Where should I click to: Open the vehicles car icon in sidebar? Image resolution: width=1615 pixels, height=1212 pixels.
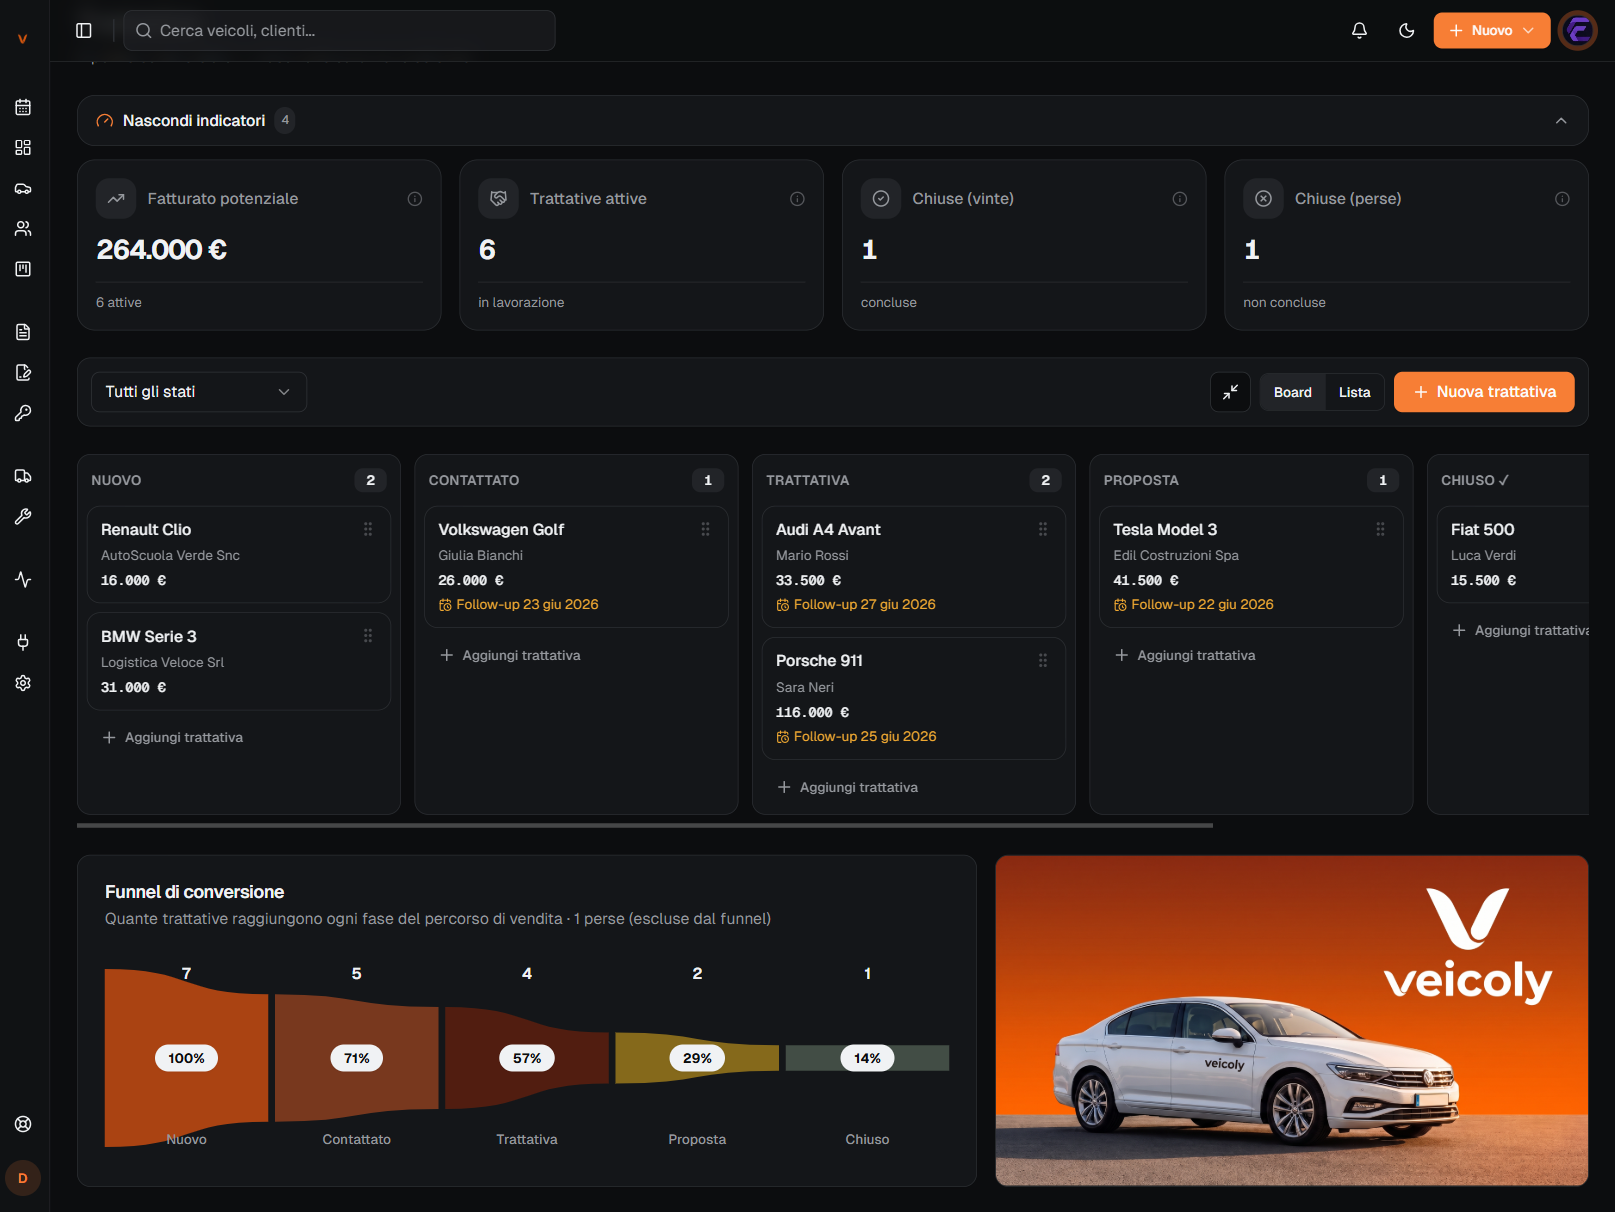coord(23,188)
